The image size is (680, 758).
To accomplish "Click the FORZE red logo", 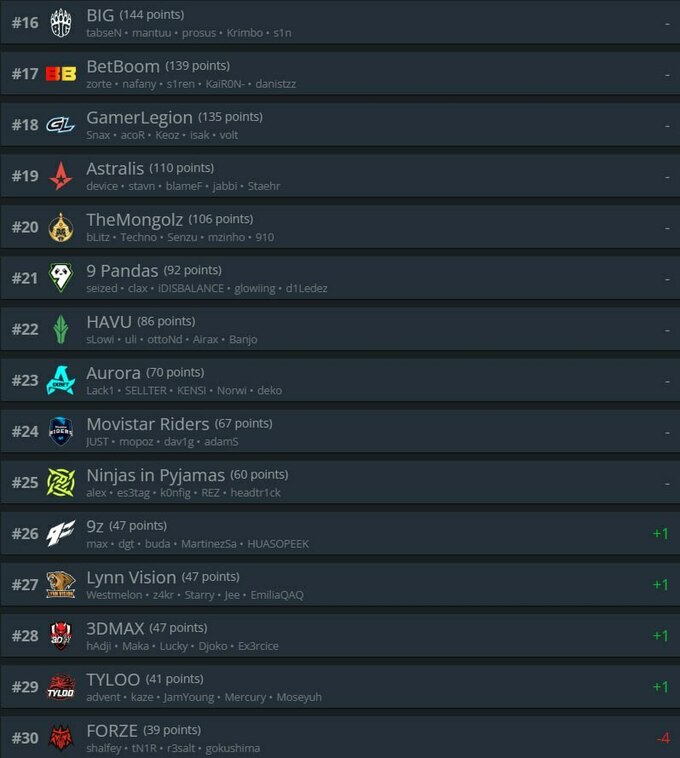I will (61, 738).
